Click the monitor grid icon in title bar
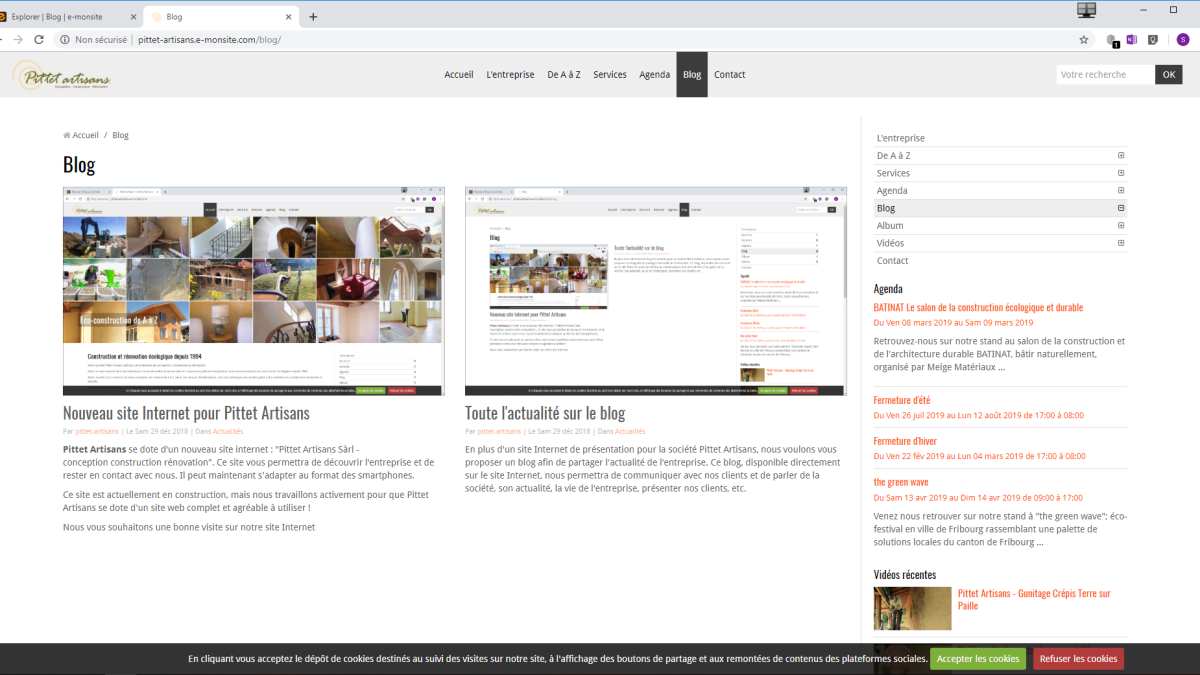Screen dimensions: 1200x675 click(x=1087, y=10)
